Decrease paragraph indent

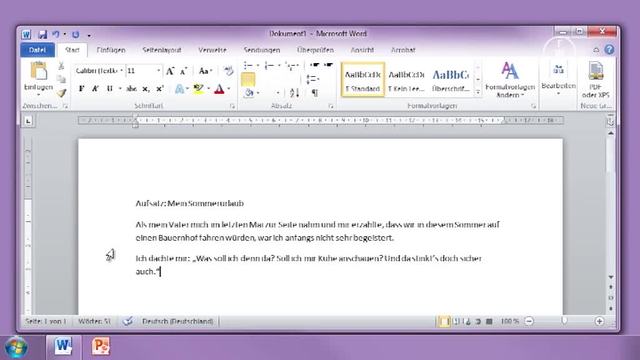[x=315, y=65]
